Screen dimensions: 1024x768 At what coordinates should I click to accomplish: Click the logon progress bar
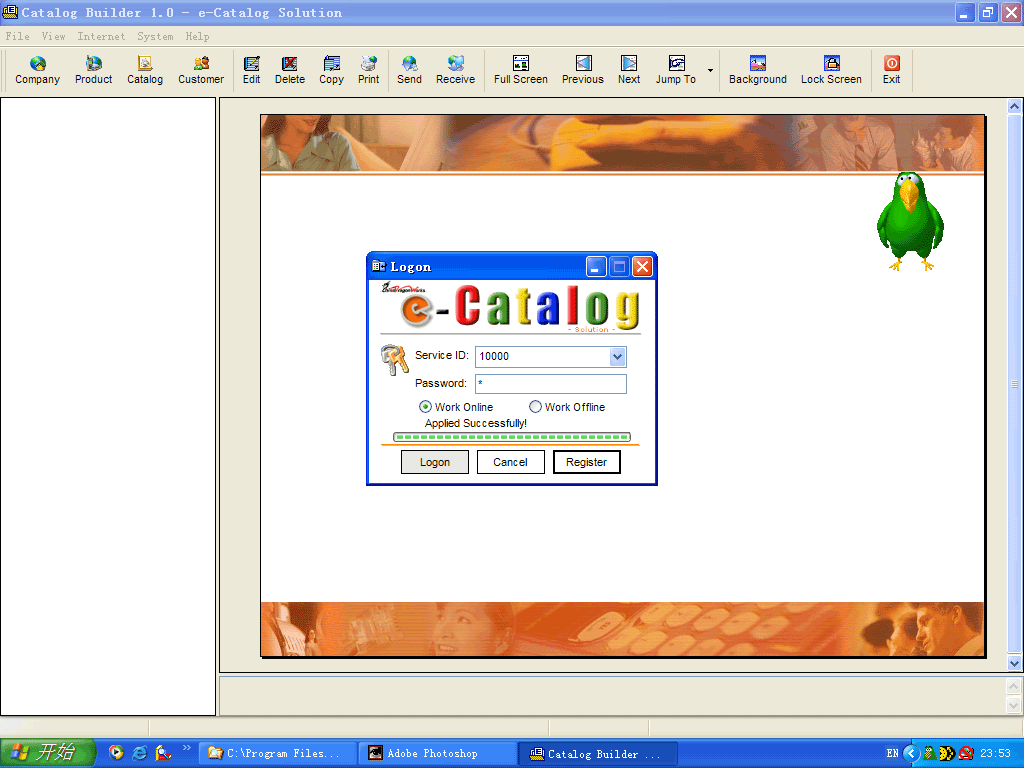point(512,437)
